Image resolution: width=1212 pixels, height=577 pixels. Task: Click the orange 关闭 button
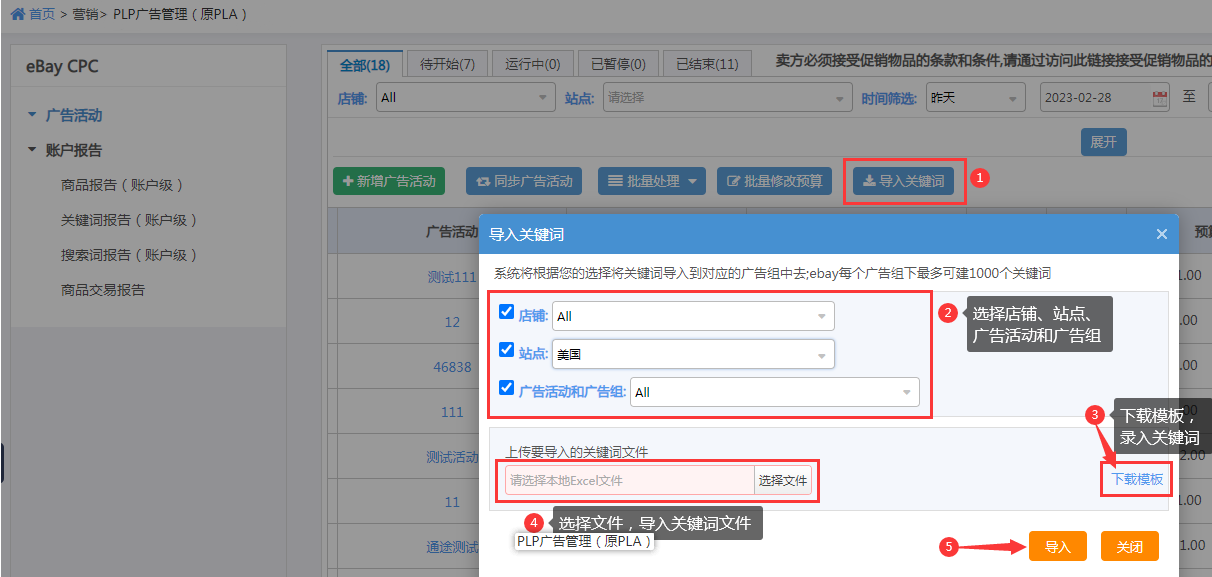(x=1130, y=547)
